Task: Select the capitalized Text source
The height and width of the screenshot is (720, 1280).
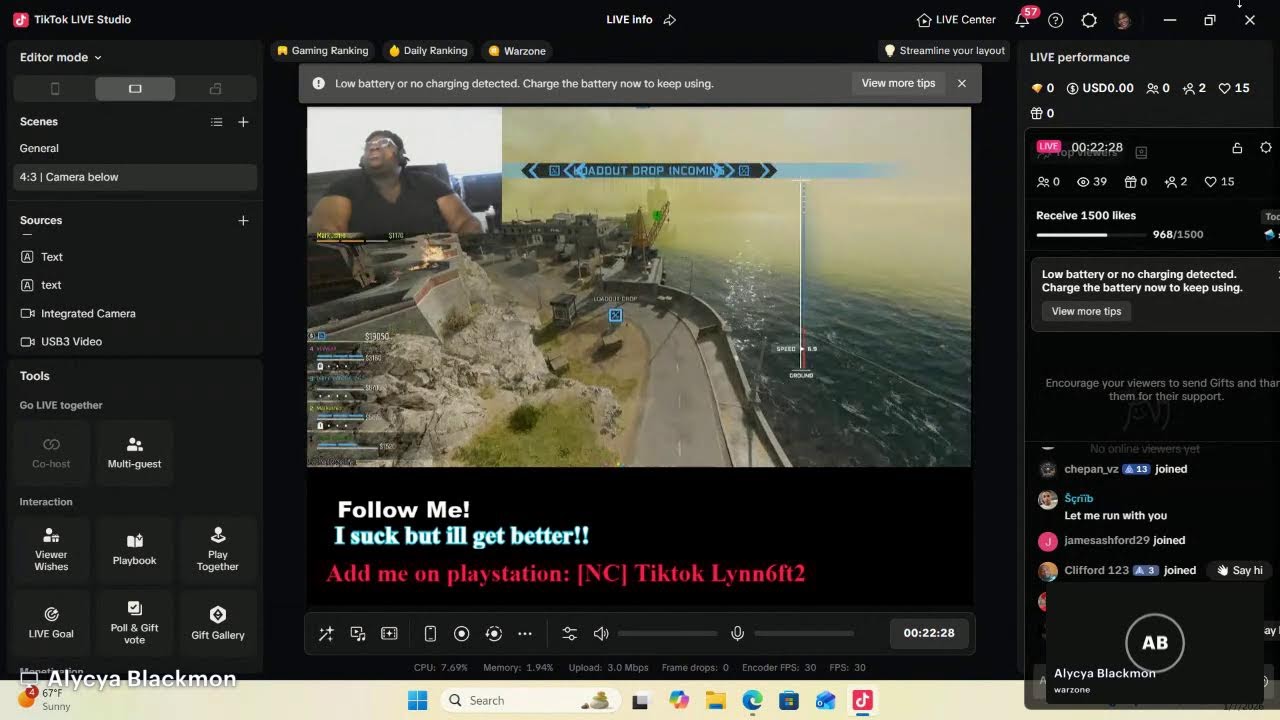Action: (135, 257)
